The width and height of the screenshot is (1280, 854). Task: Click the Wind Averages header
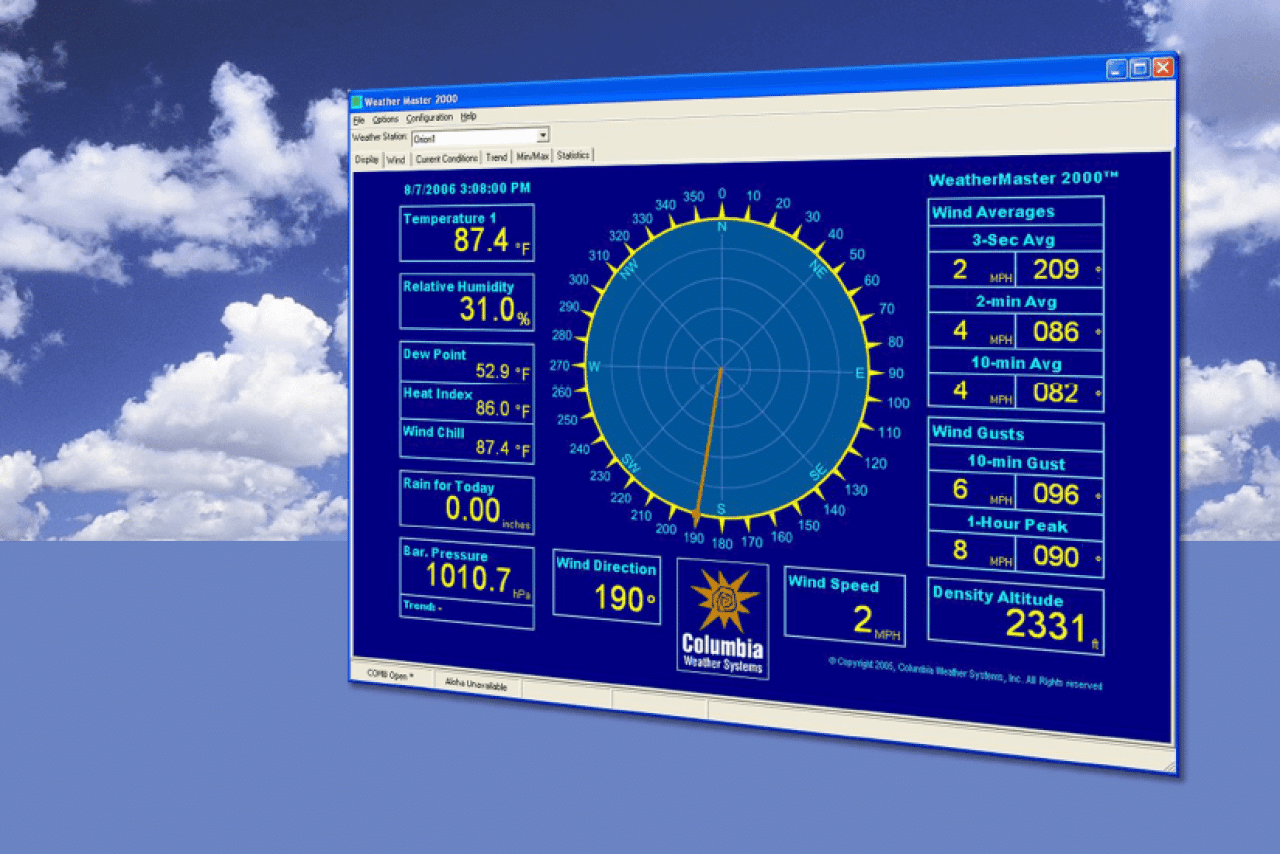click(1016, 211)
